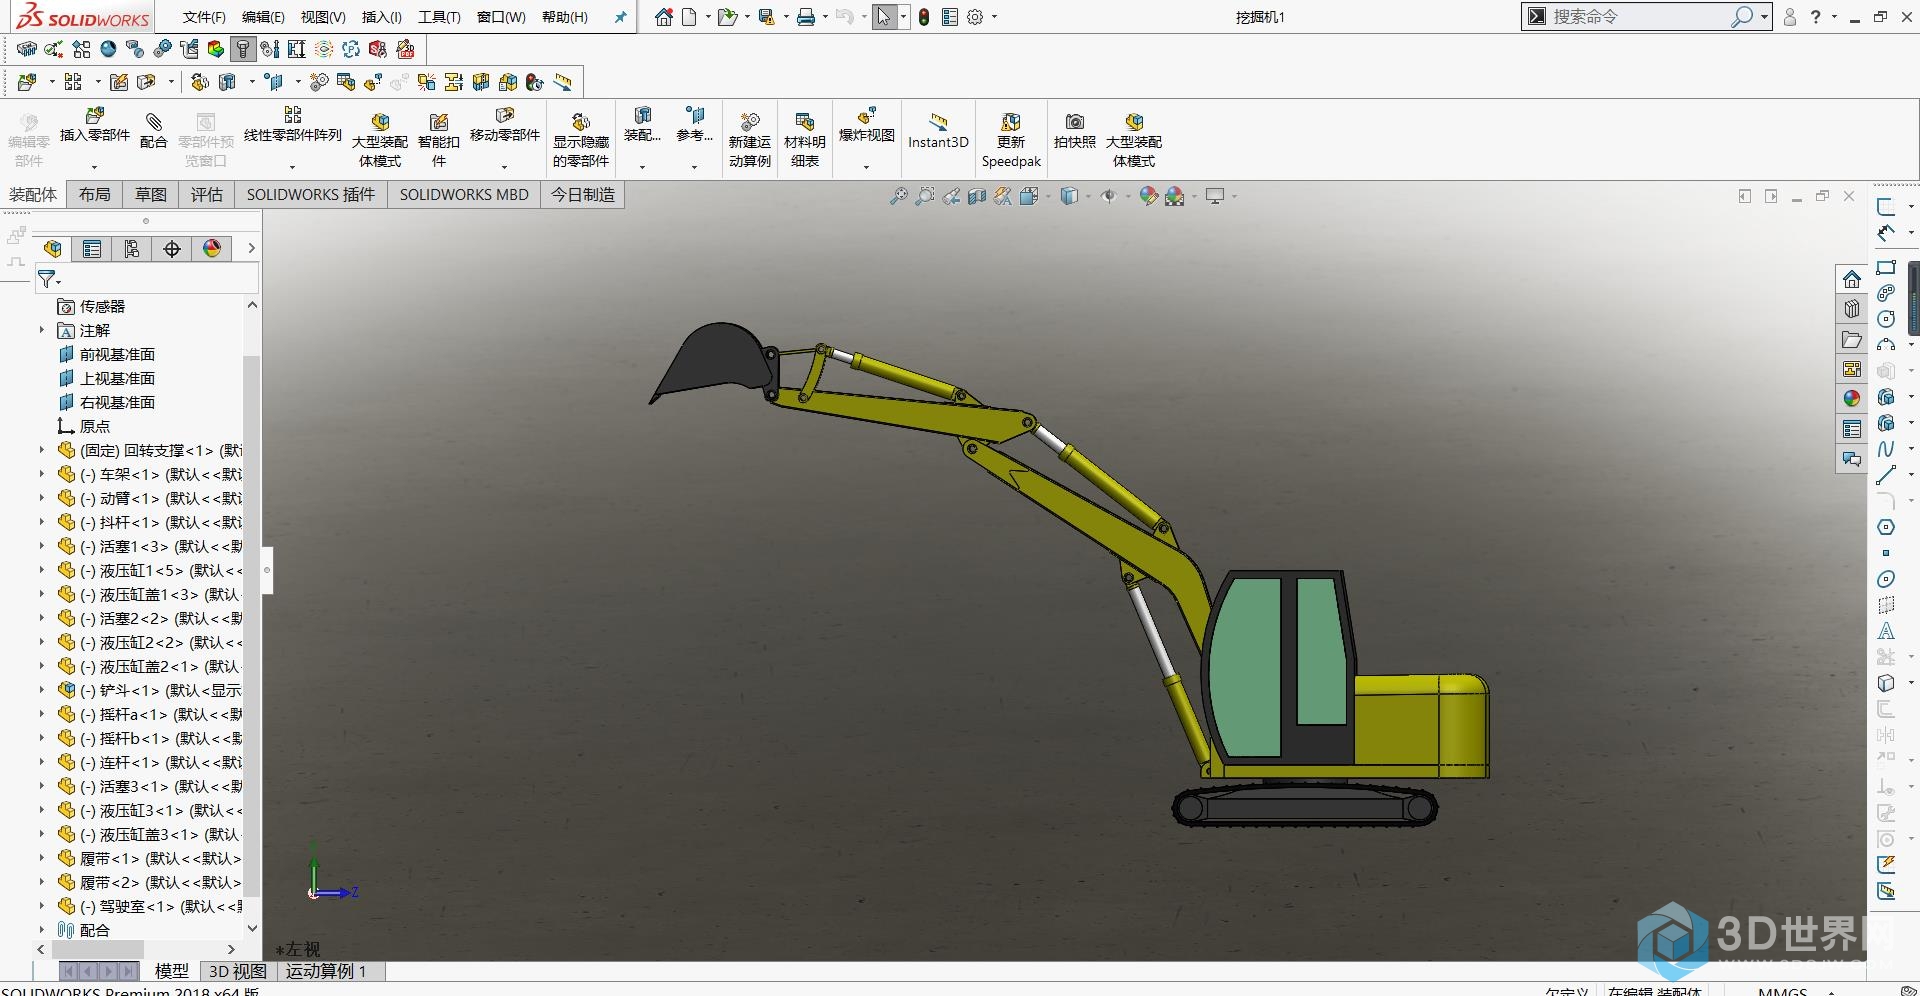
Task: Switch to 评估 (Evaluate) ribbon tab
Action: point(206,194)
